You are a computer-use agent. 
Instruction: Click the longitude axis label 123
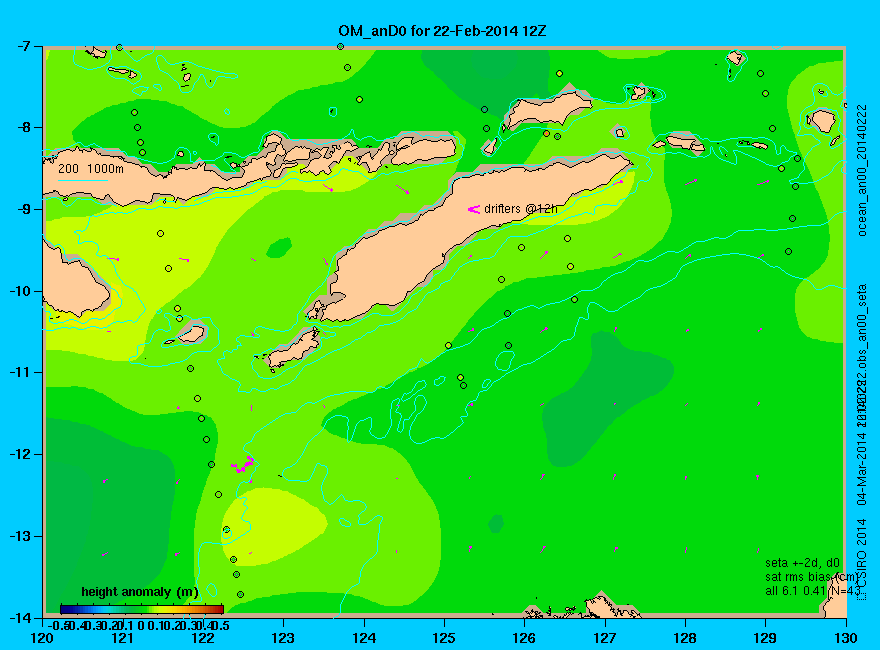coord(283,638)
